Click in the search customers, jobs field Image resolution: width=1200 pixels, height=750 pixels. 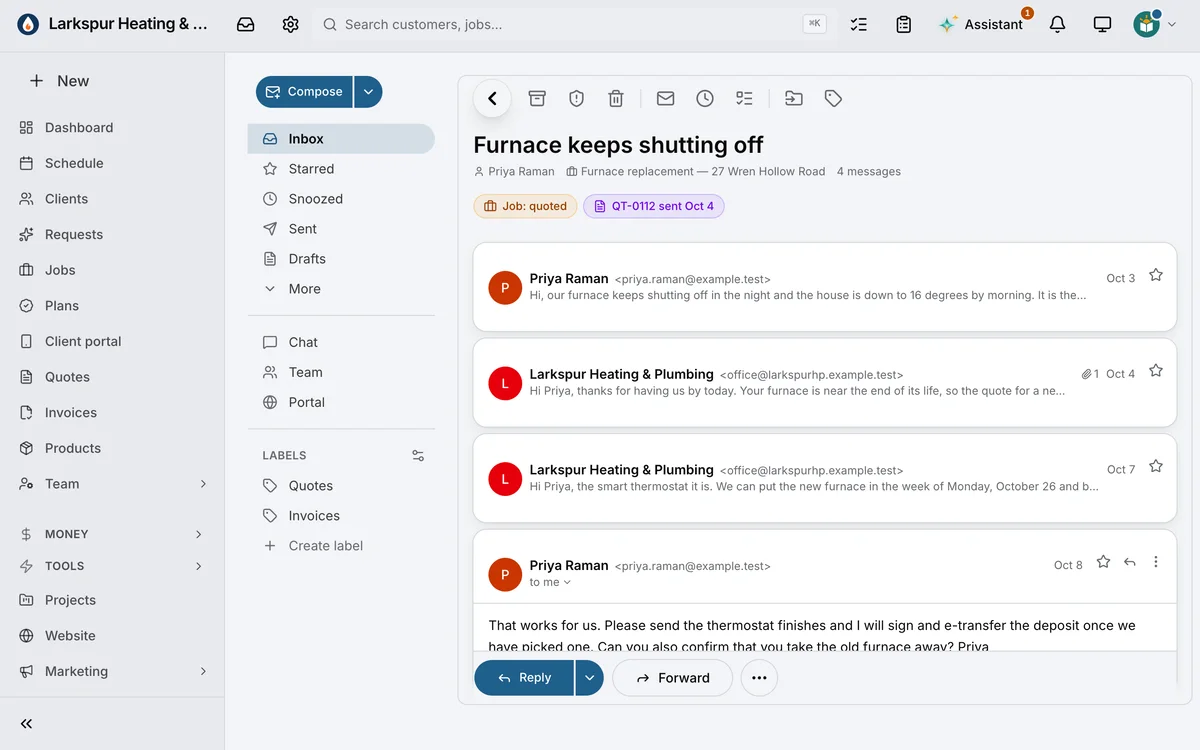click(575, 24)
